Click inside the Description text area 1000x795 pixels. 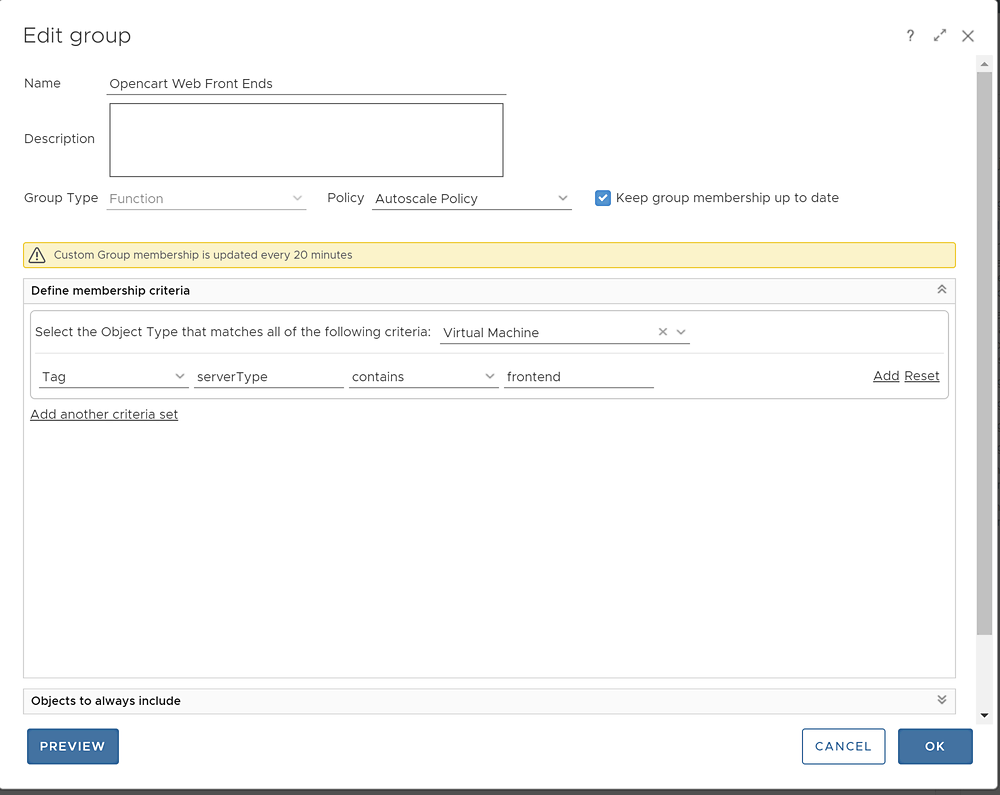pyautogui.click(x=306, y=140)
